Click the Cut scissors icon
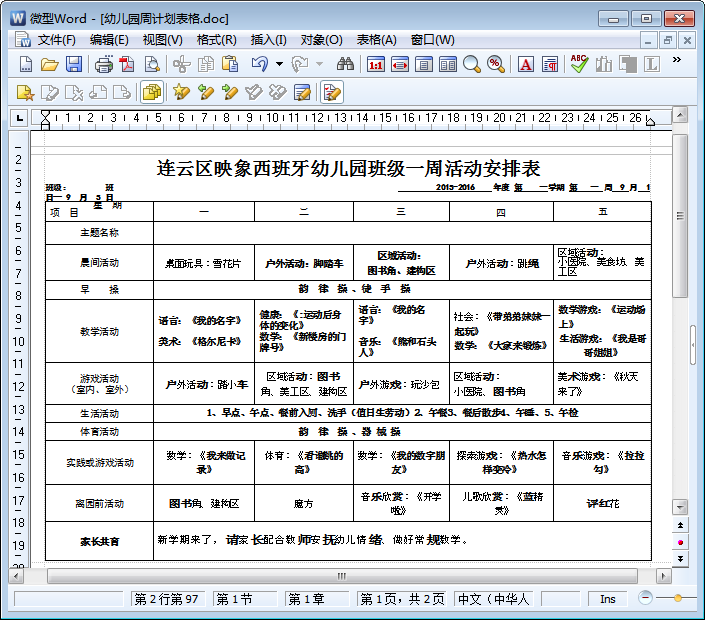The width and height of the screenshot is (705, 620). click(x=182, y=65)
